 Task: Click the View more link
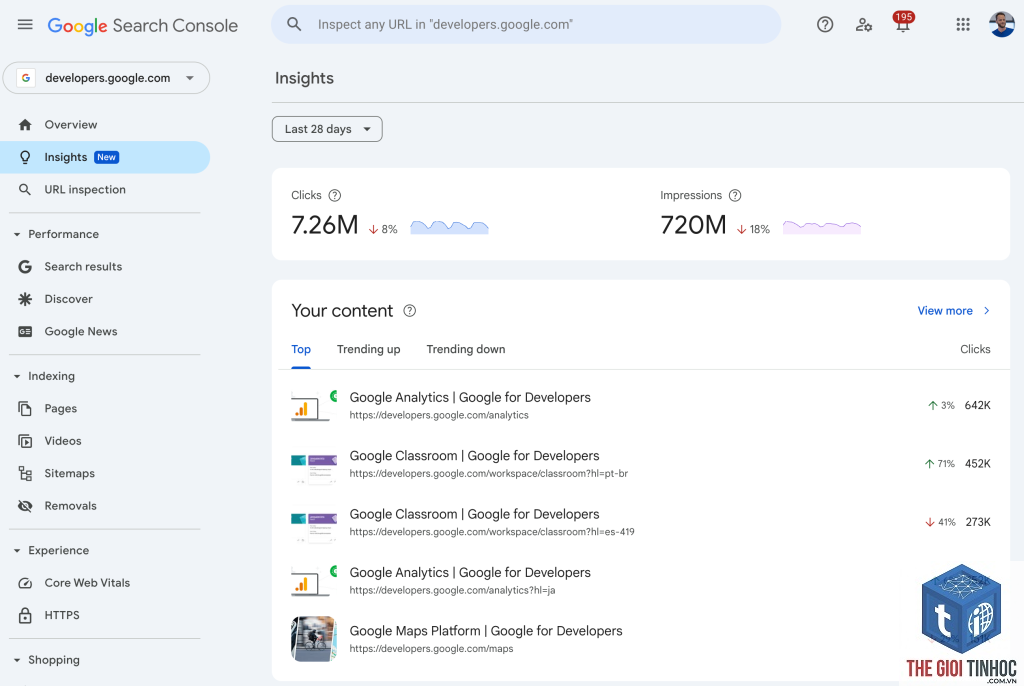[x=953, y=311]
